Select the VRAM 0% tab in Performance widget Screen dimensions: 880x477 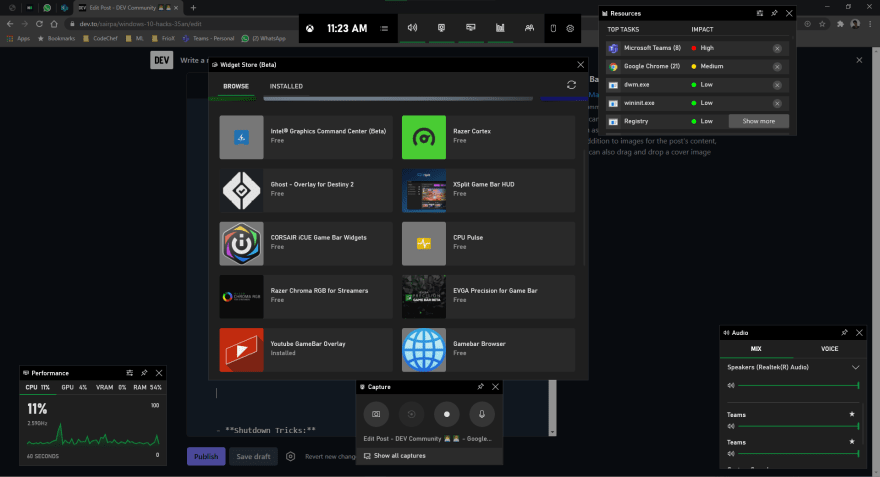[x=111, y=388]
